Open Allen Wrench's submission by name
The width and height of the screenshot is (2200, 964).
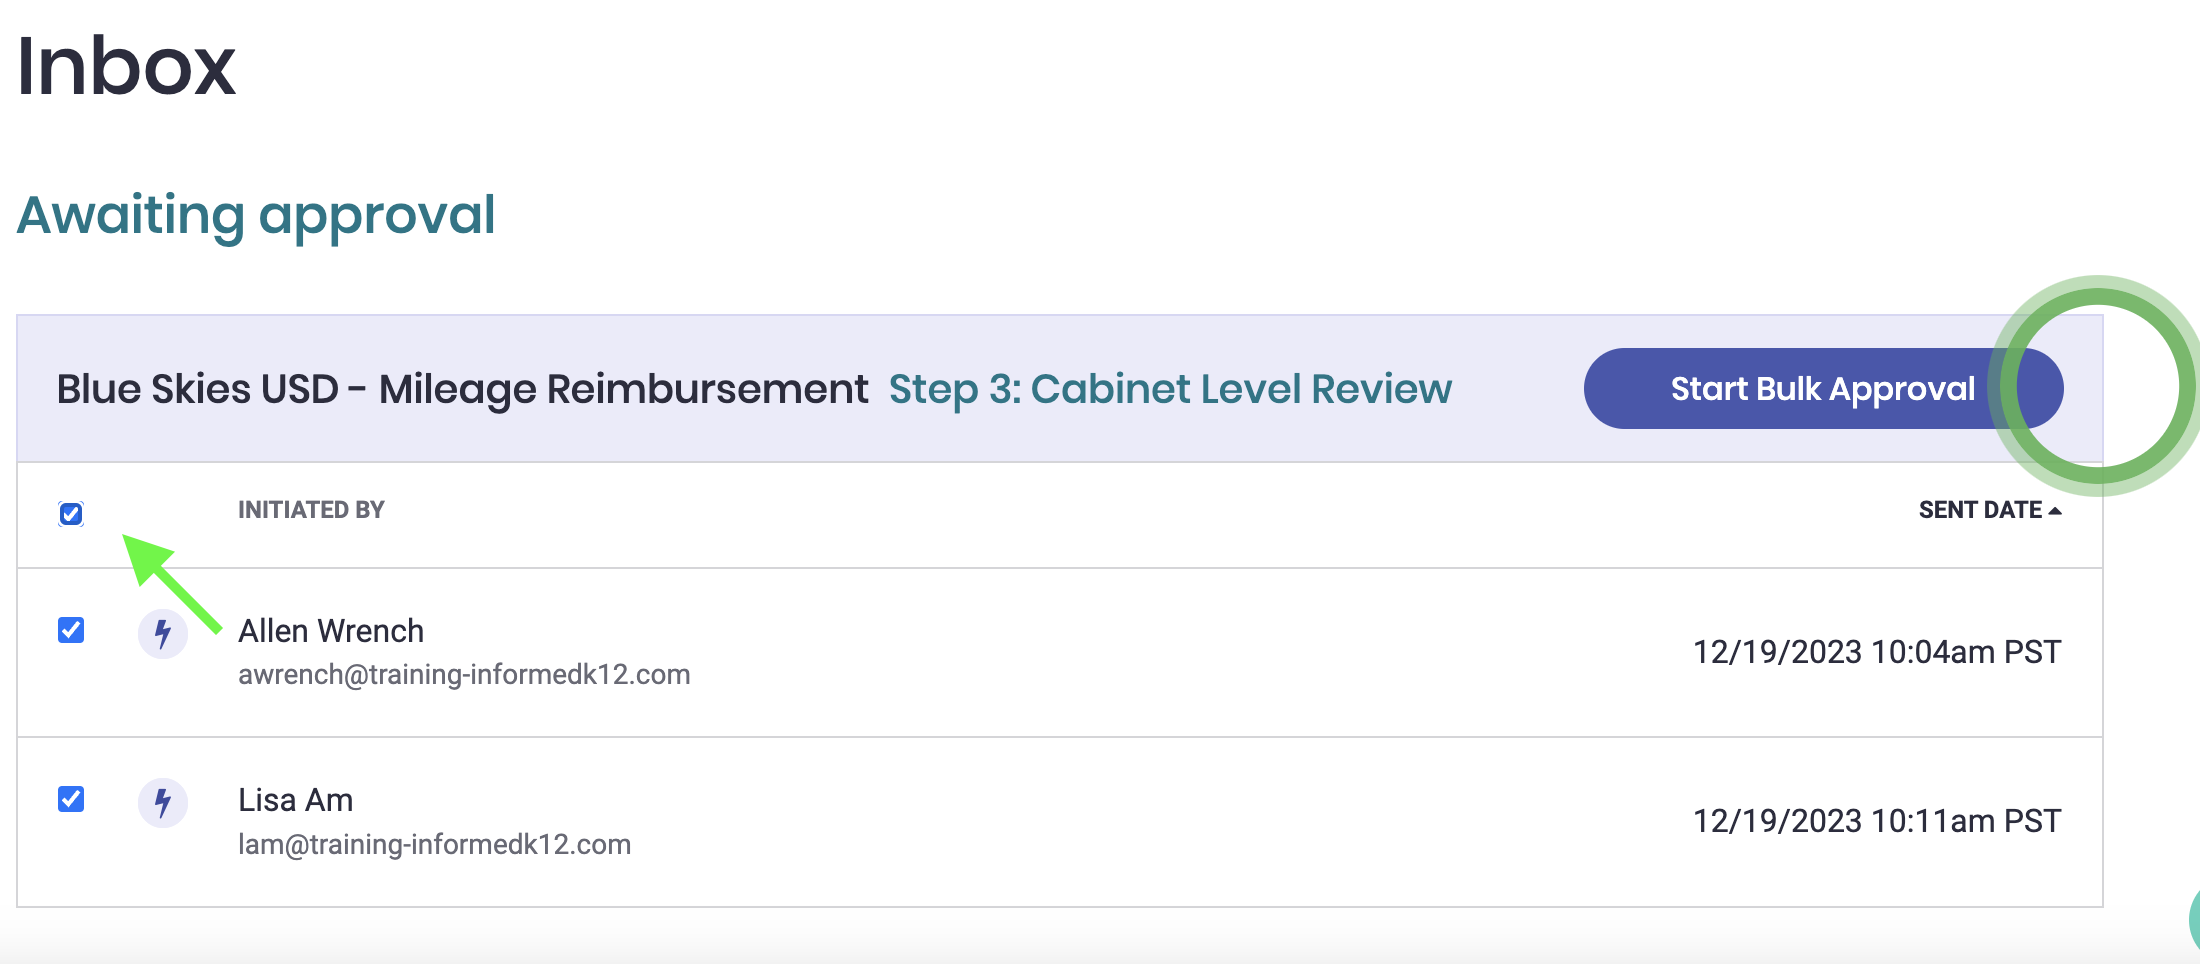(x=331, y=631)
